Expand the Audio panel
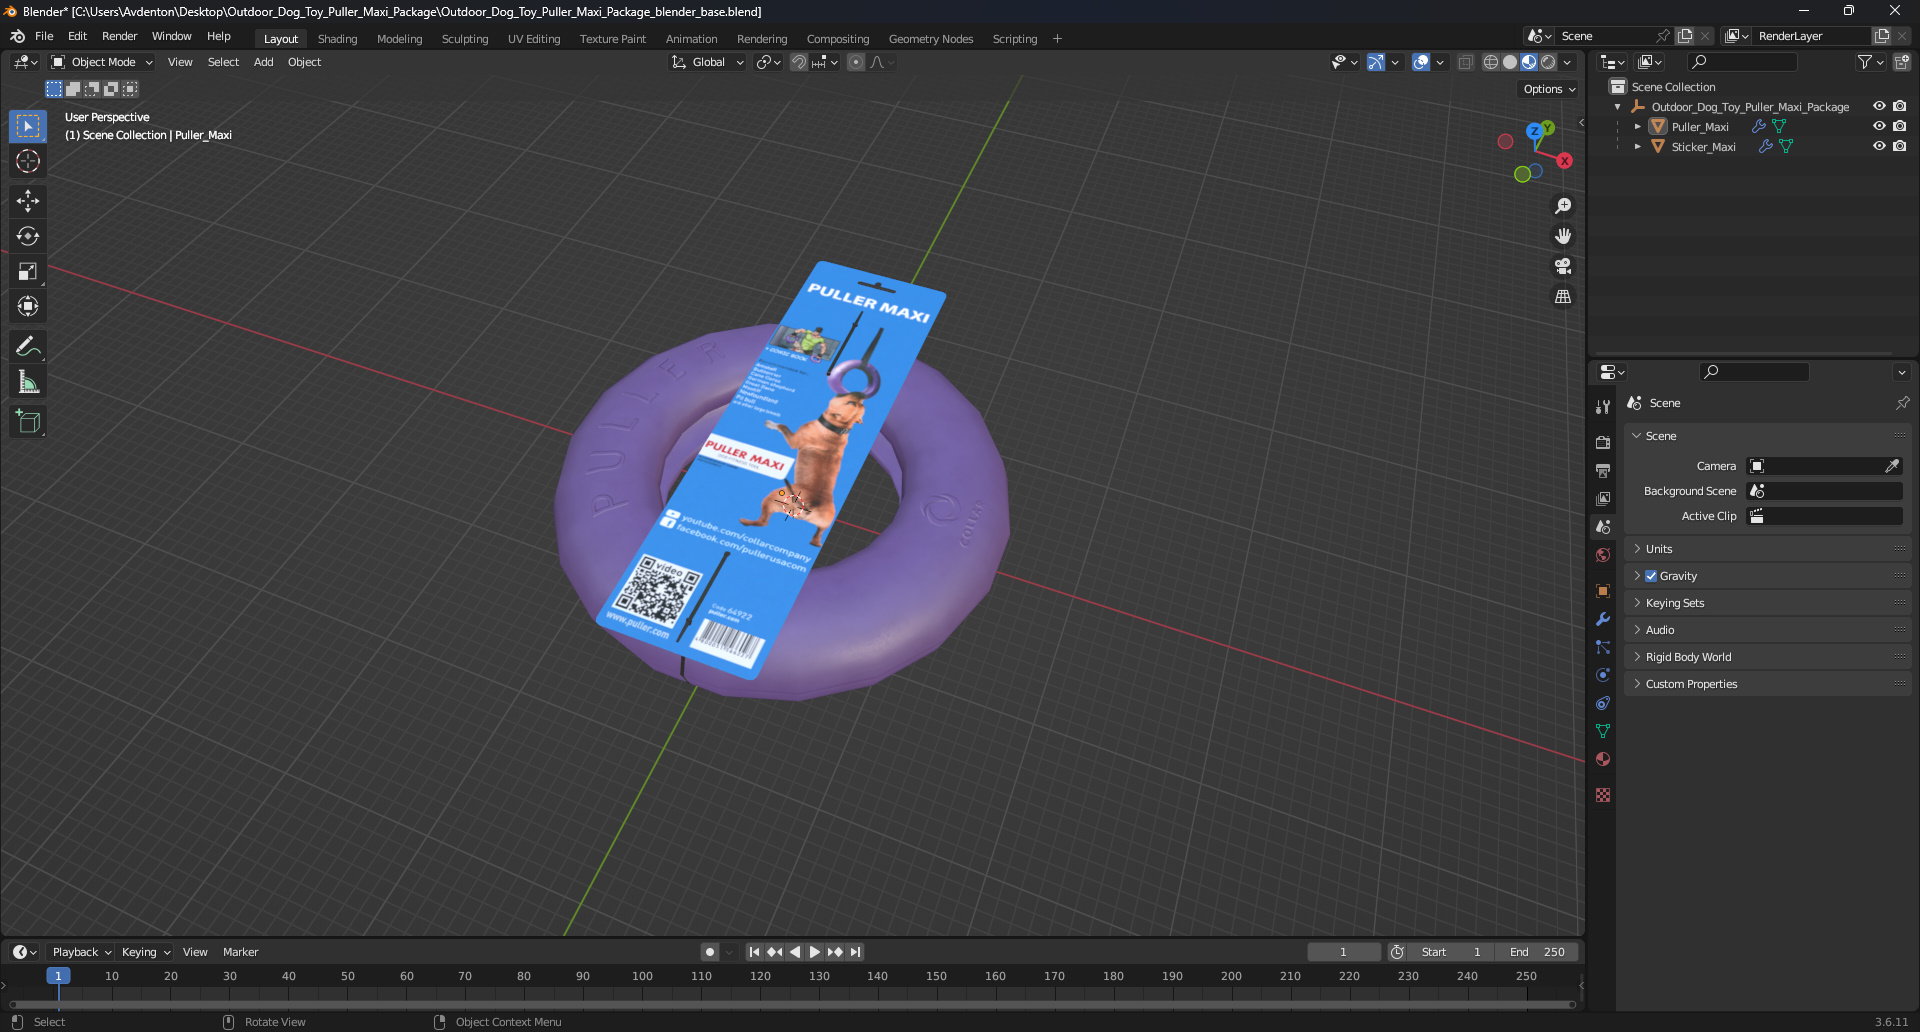 pos(1767,630)
